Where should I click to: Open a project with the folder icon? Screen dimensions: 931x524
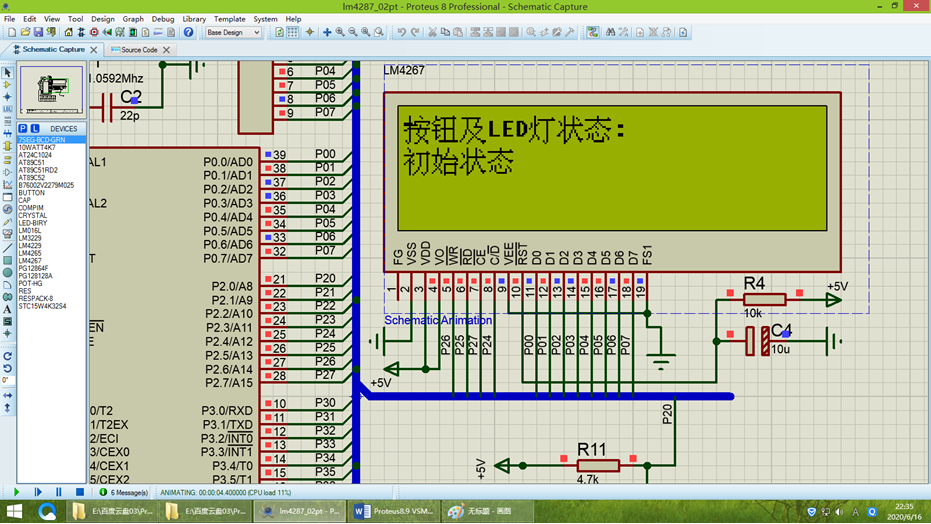click(25, 32)
